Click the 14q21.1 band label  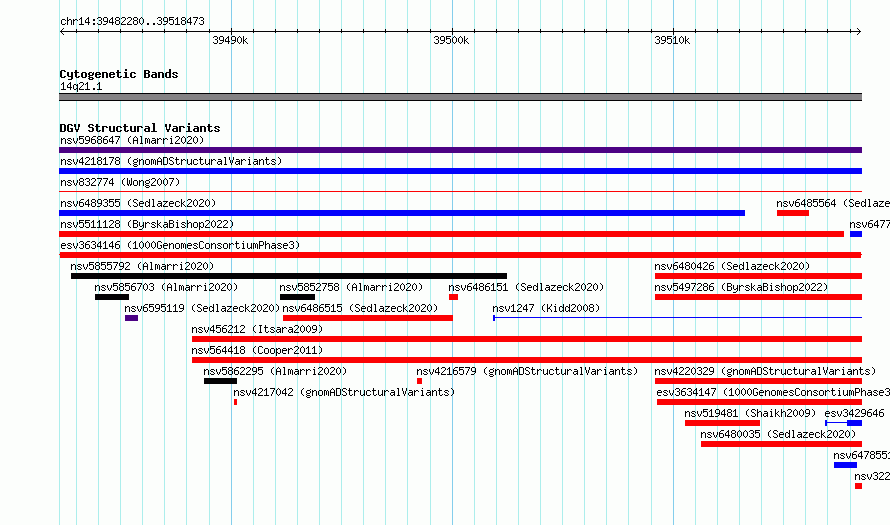tap(81, 86)
